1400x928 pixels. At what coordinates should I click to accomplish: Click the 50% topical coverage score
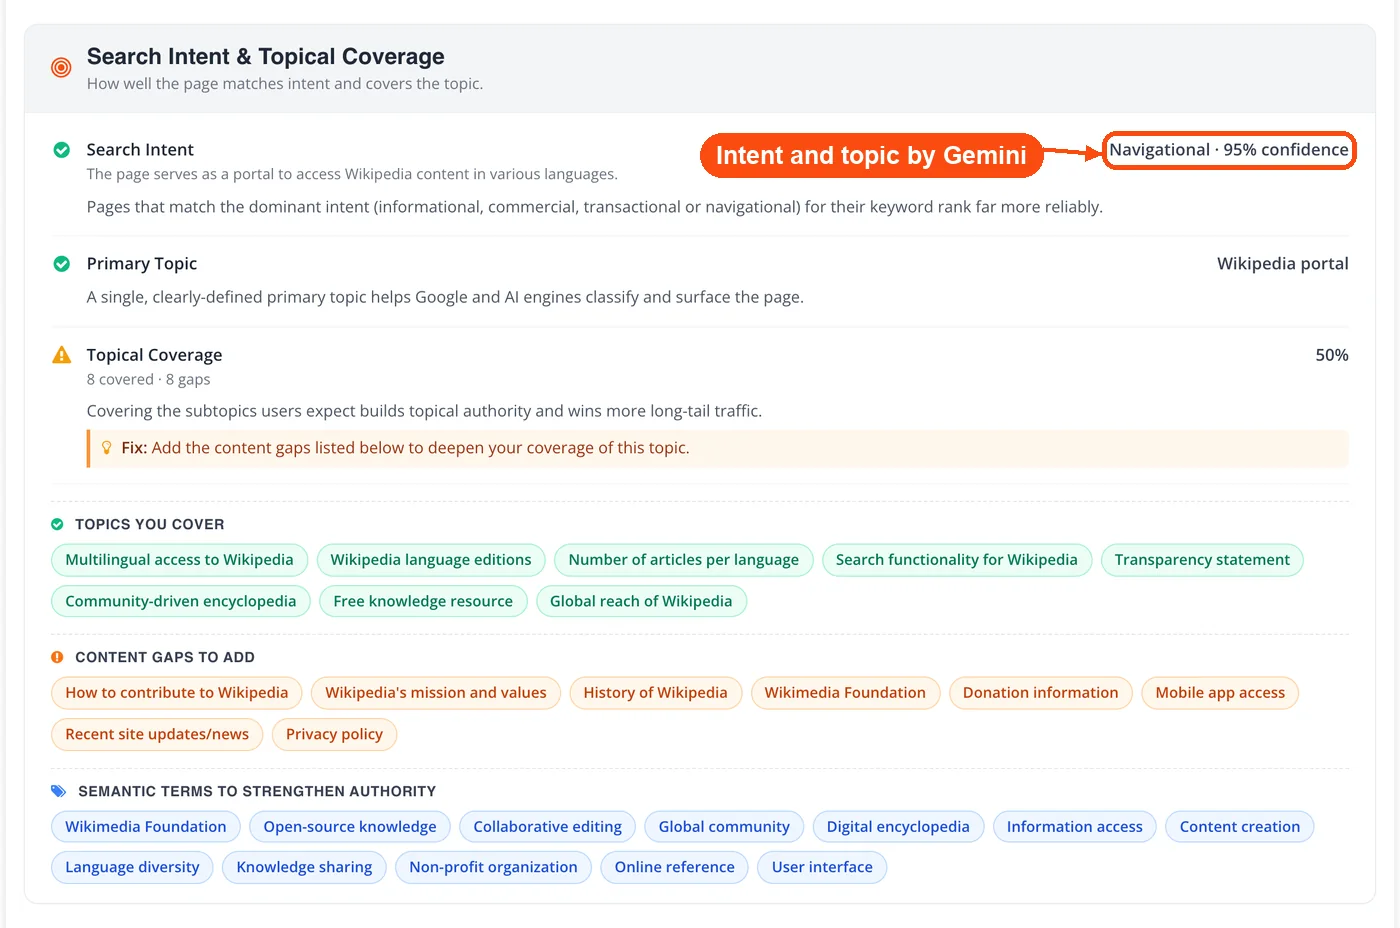(x=1332, y=355)
